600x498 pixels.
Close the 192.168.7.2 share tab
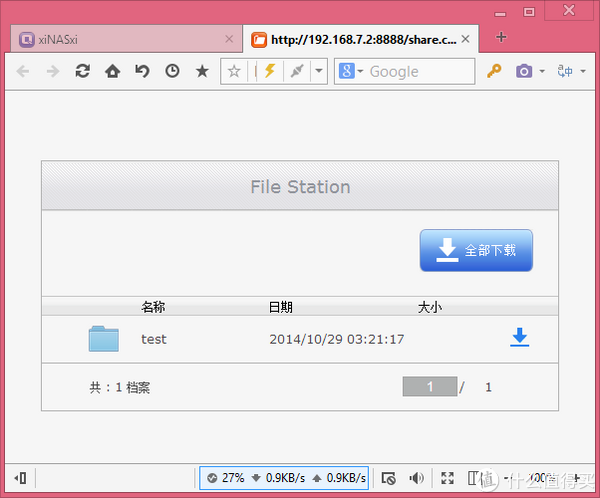tap(465, 39)
